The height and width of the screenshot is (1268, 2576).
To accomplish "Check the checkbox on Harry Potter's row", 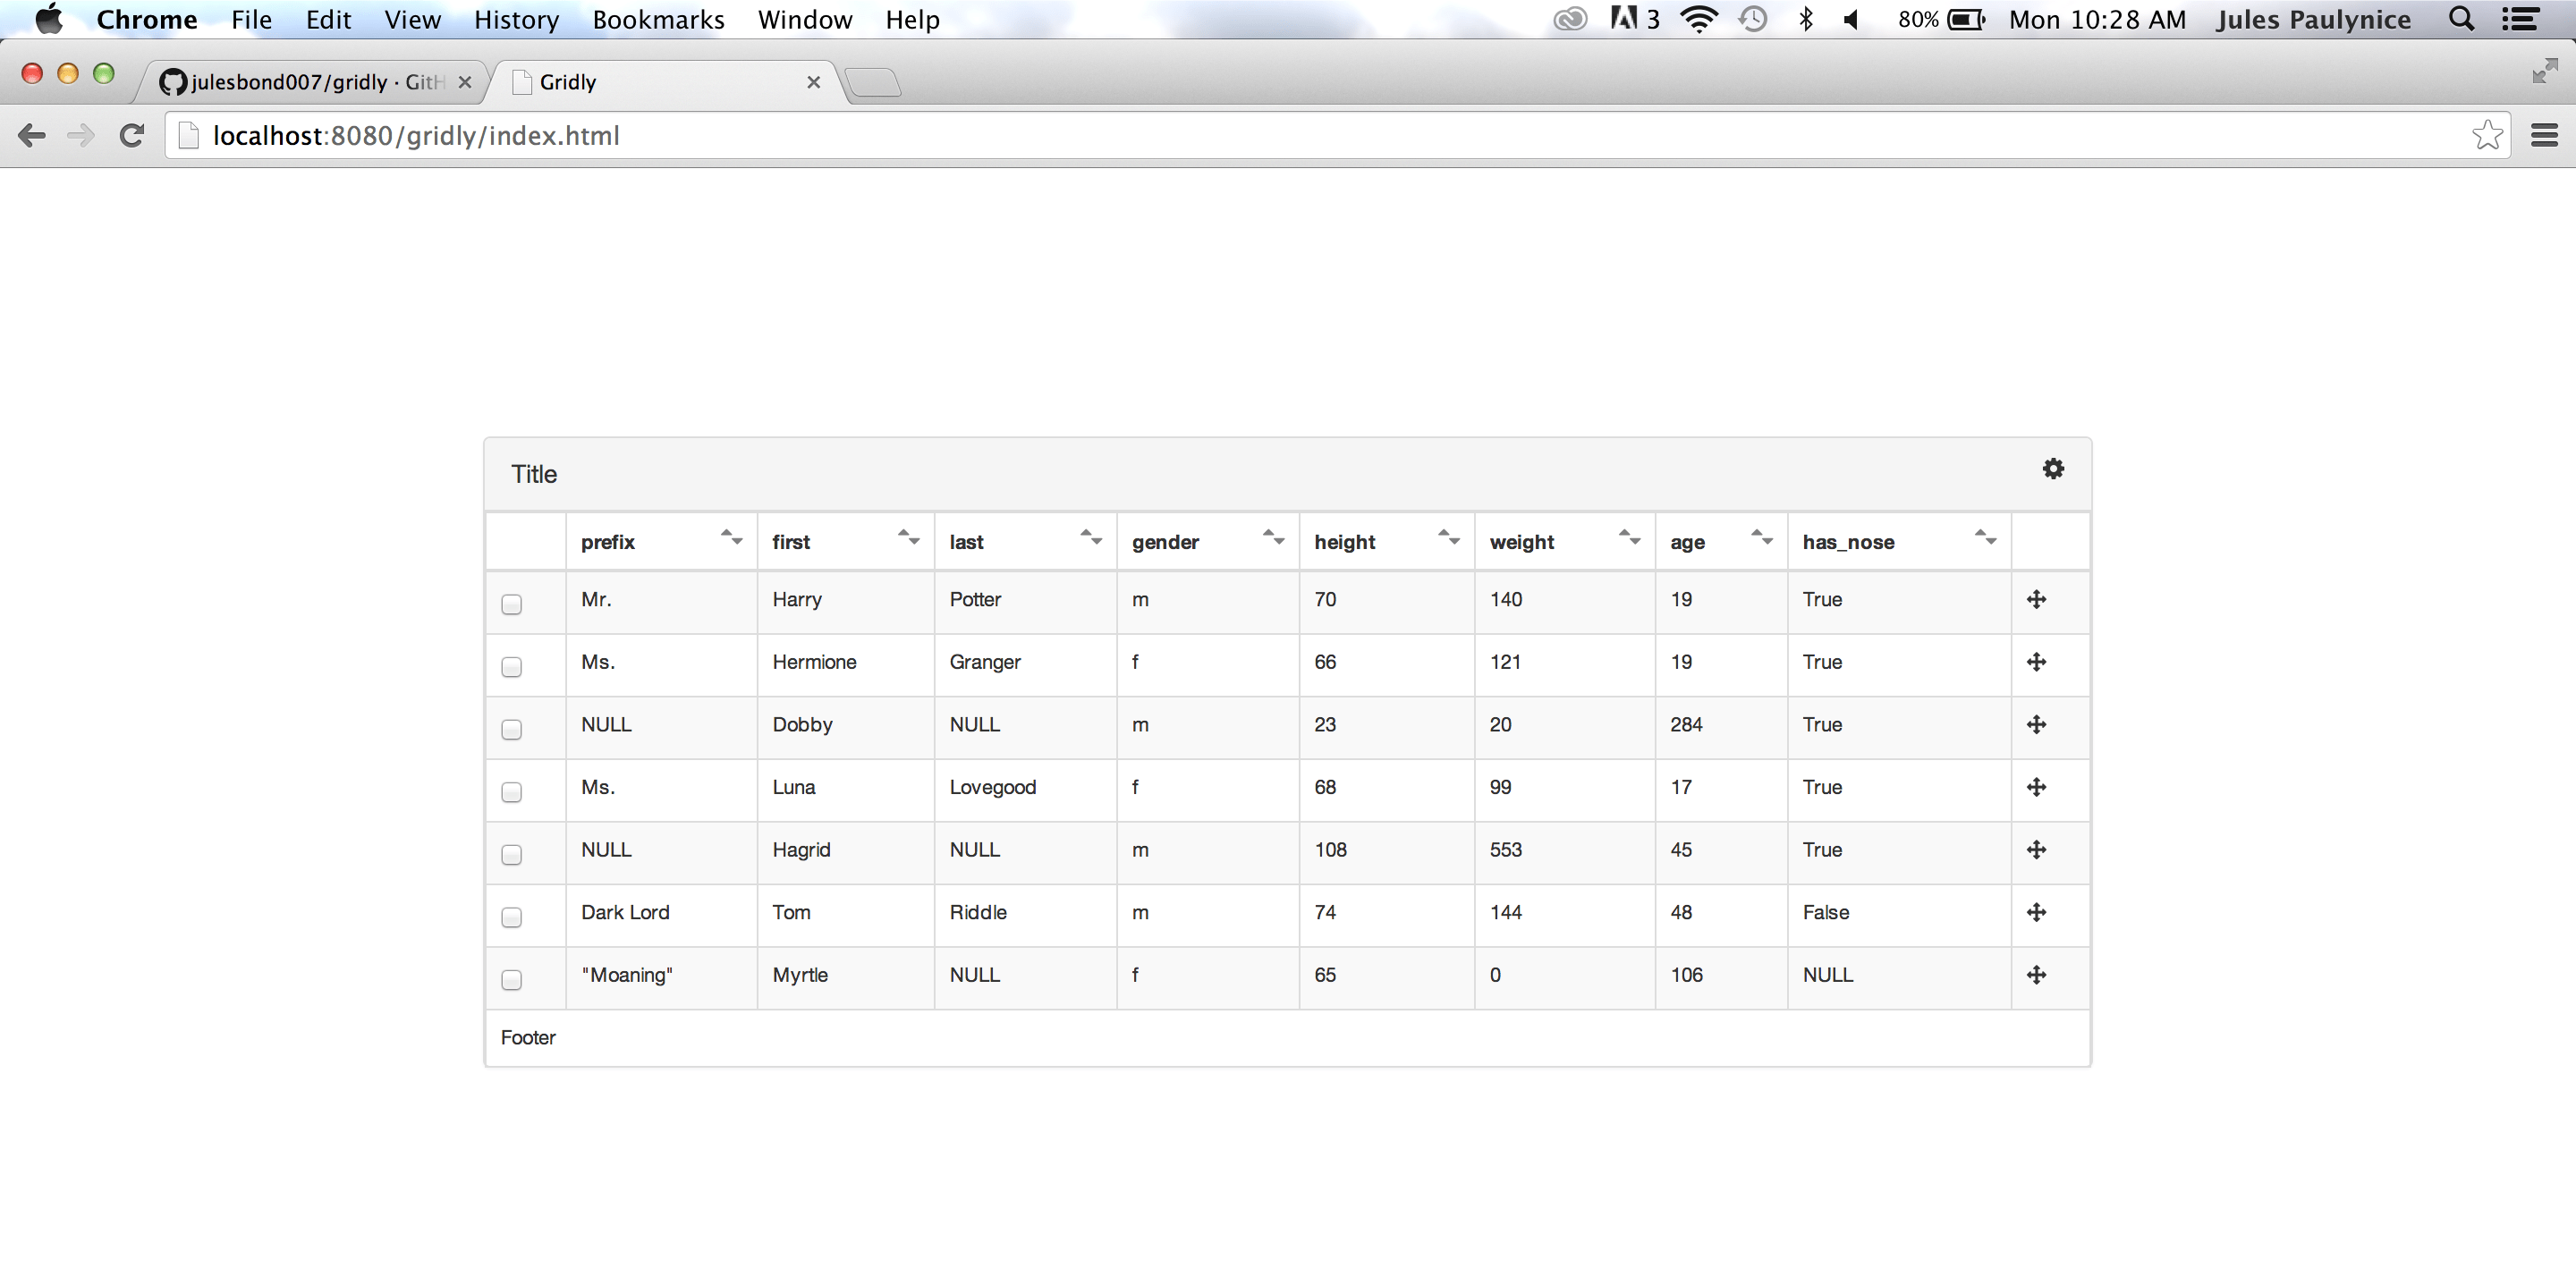I will 511,604.
